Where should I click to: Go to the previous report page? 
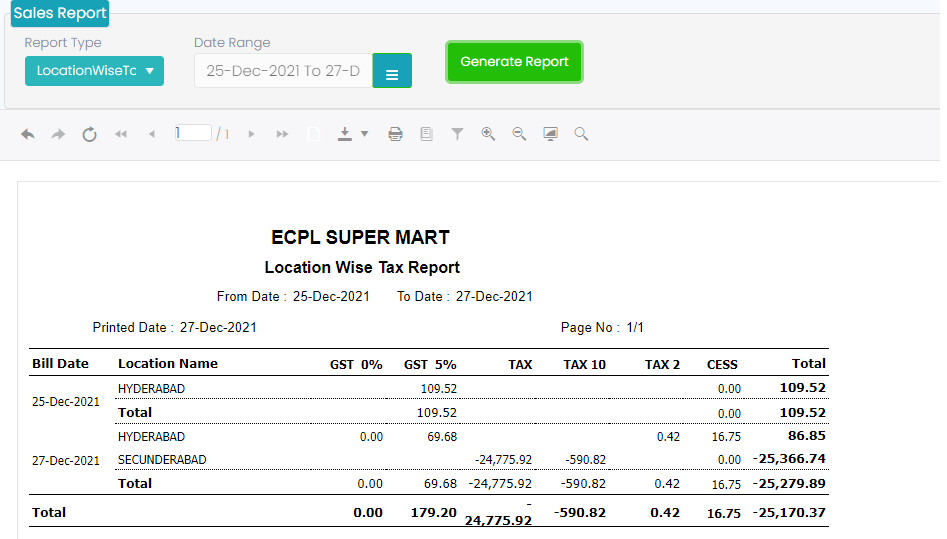click(152, 134)
